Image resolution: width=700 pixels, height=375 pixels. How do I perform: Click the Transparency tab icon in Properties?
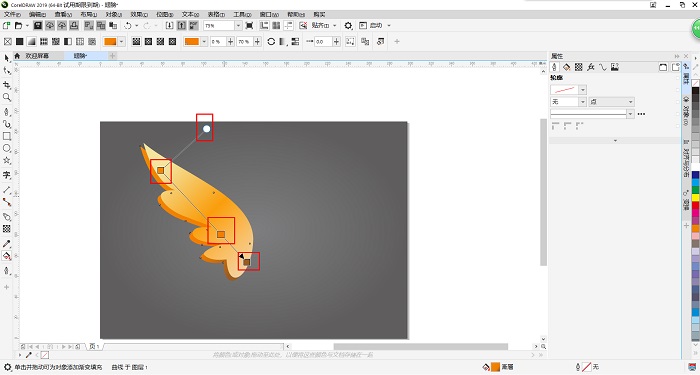click(579, 67)
